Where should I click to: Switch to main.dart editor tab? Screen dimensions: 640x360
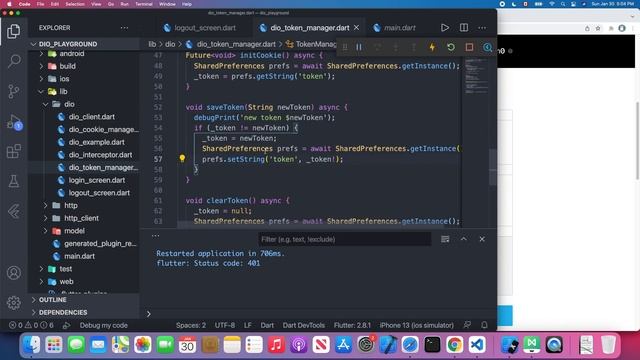click(395, 28)
